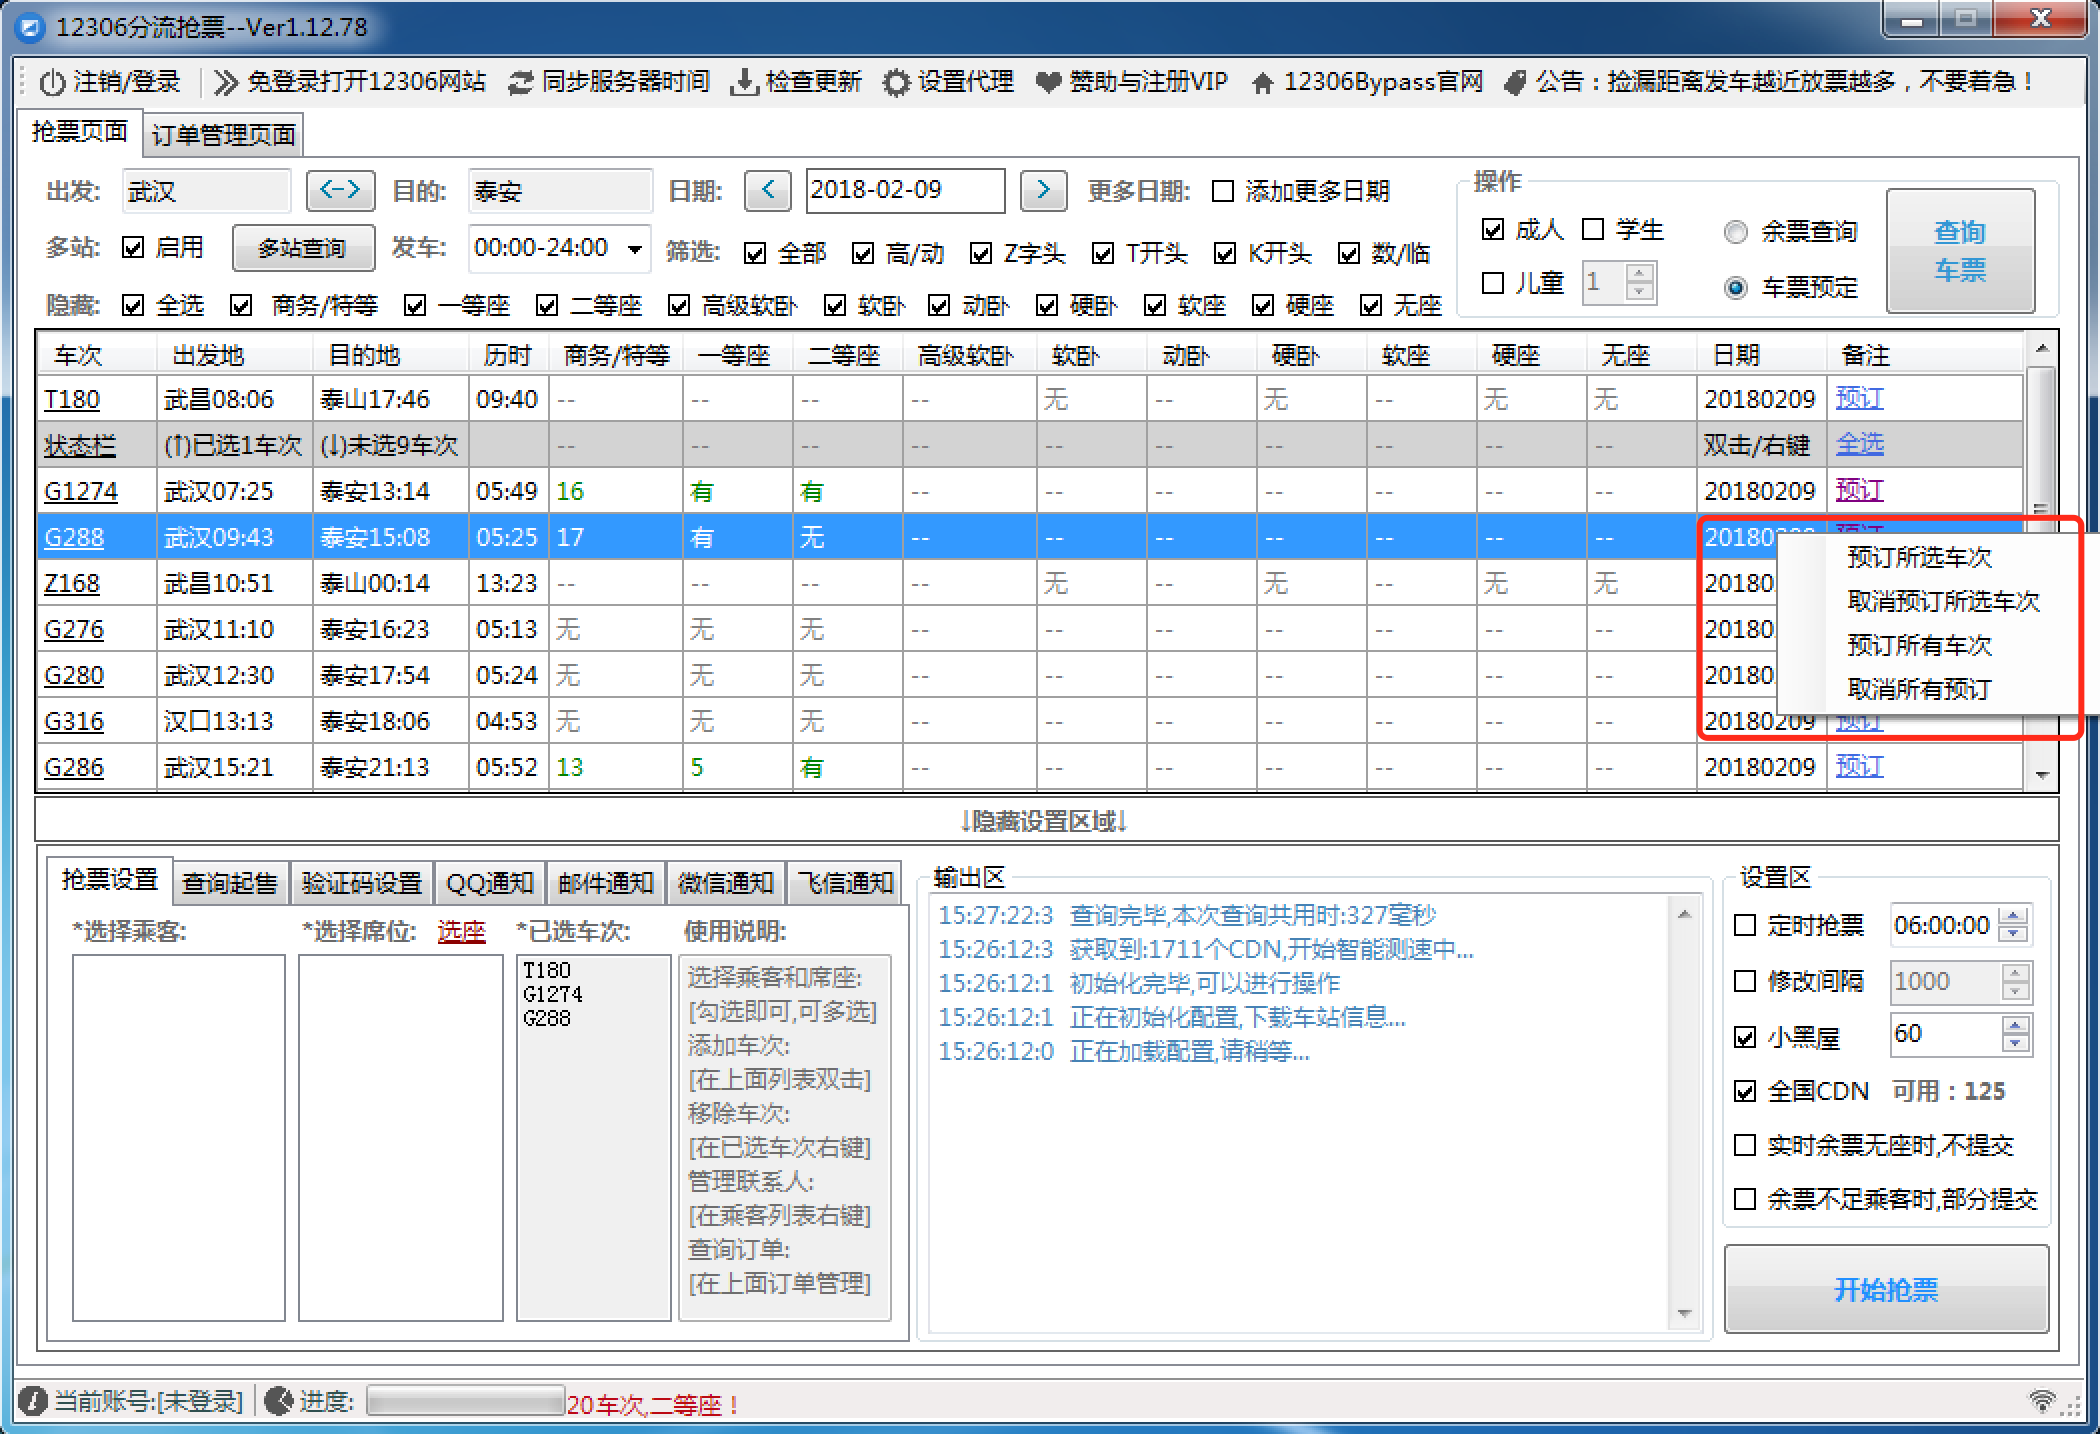
Task: Toggle the child checkbox
Action: 1493,284
